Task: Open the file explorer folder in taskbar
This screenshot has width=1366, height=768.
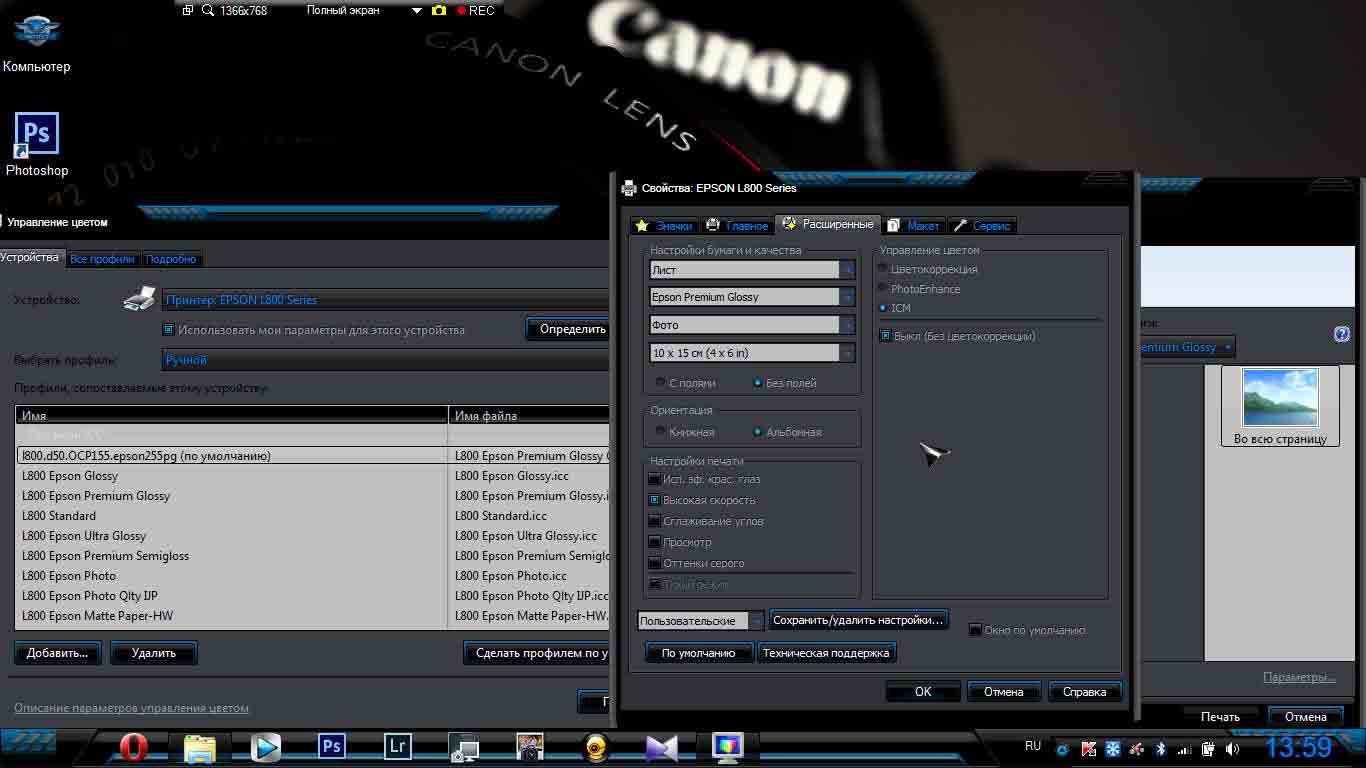Action: pos(200,747)
